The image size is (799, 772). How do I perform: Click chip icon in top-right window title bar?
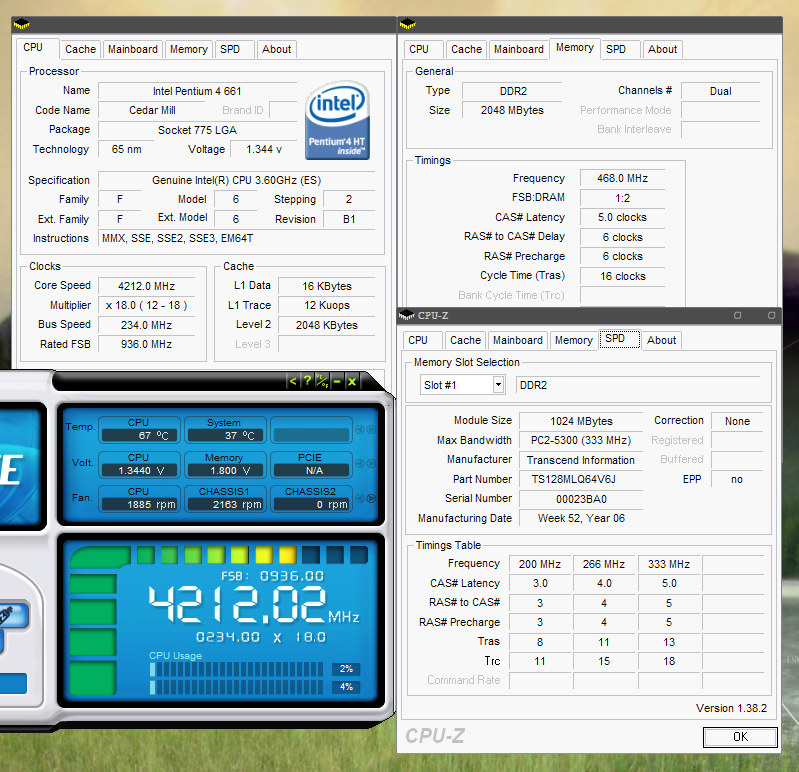[408, 24]
